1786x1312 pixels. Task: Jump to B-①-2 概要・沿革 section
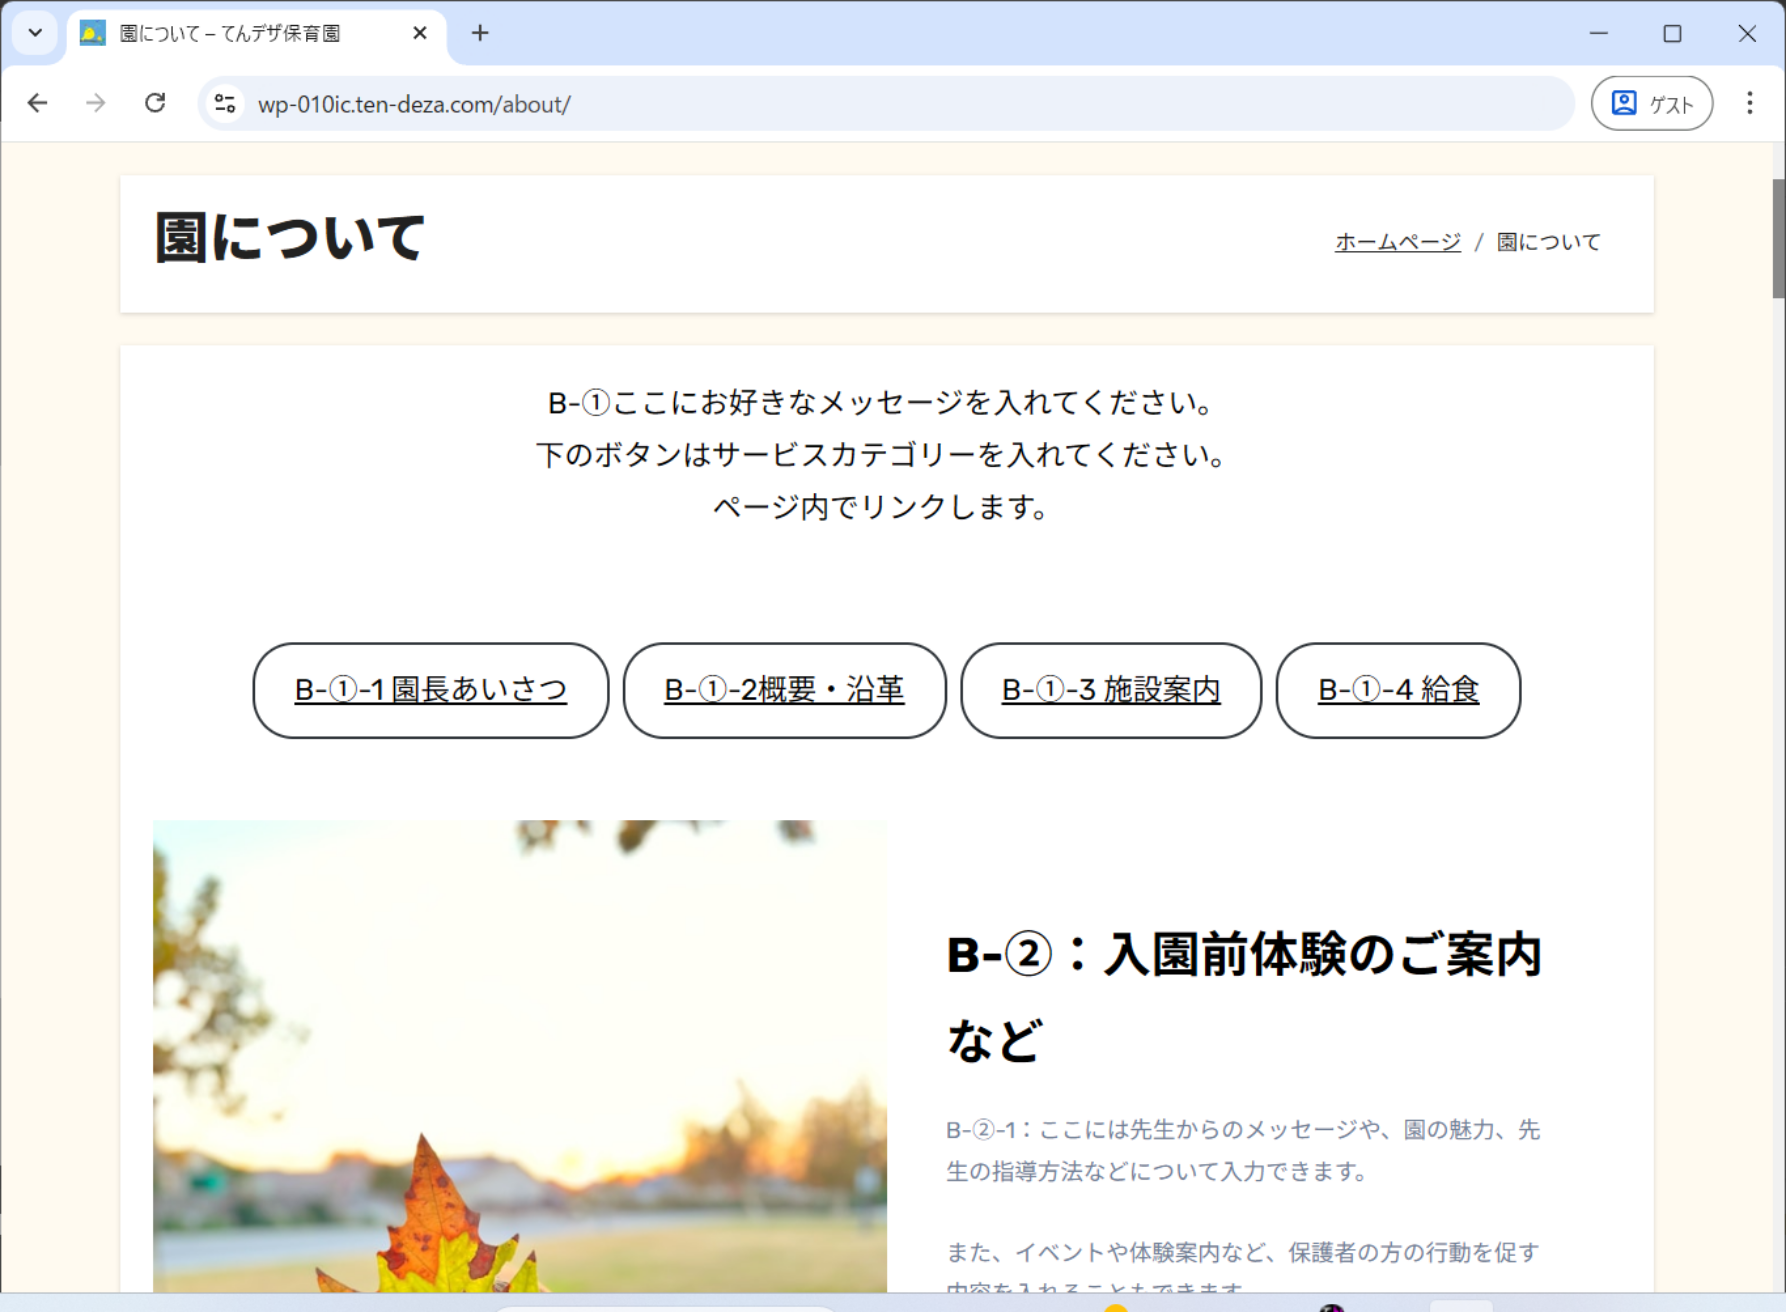tap(784, 690)
